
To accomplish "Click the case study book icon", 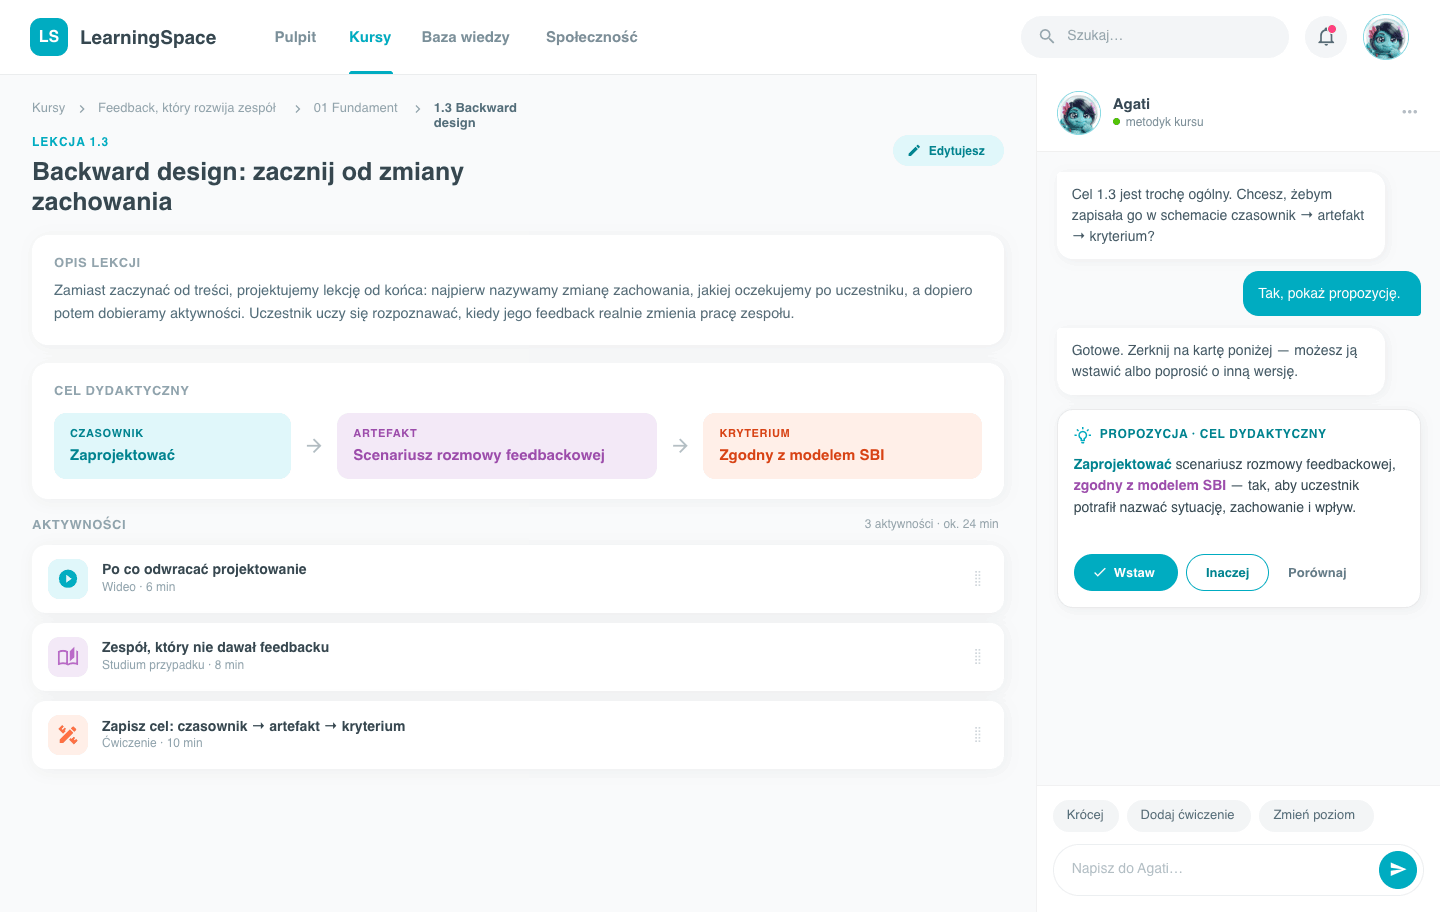I will point(68,657).
